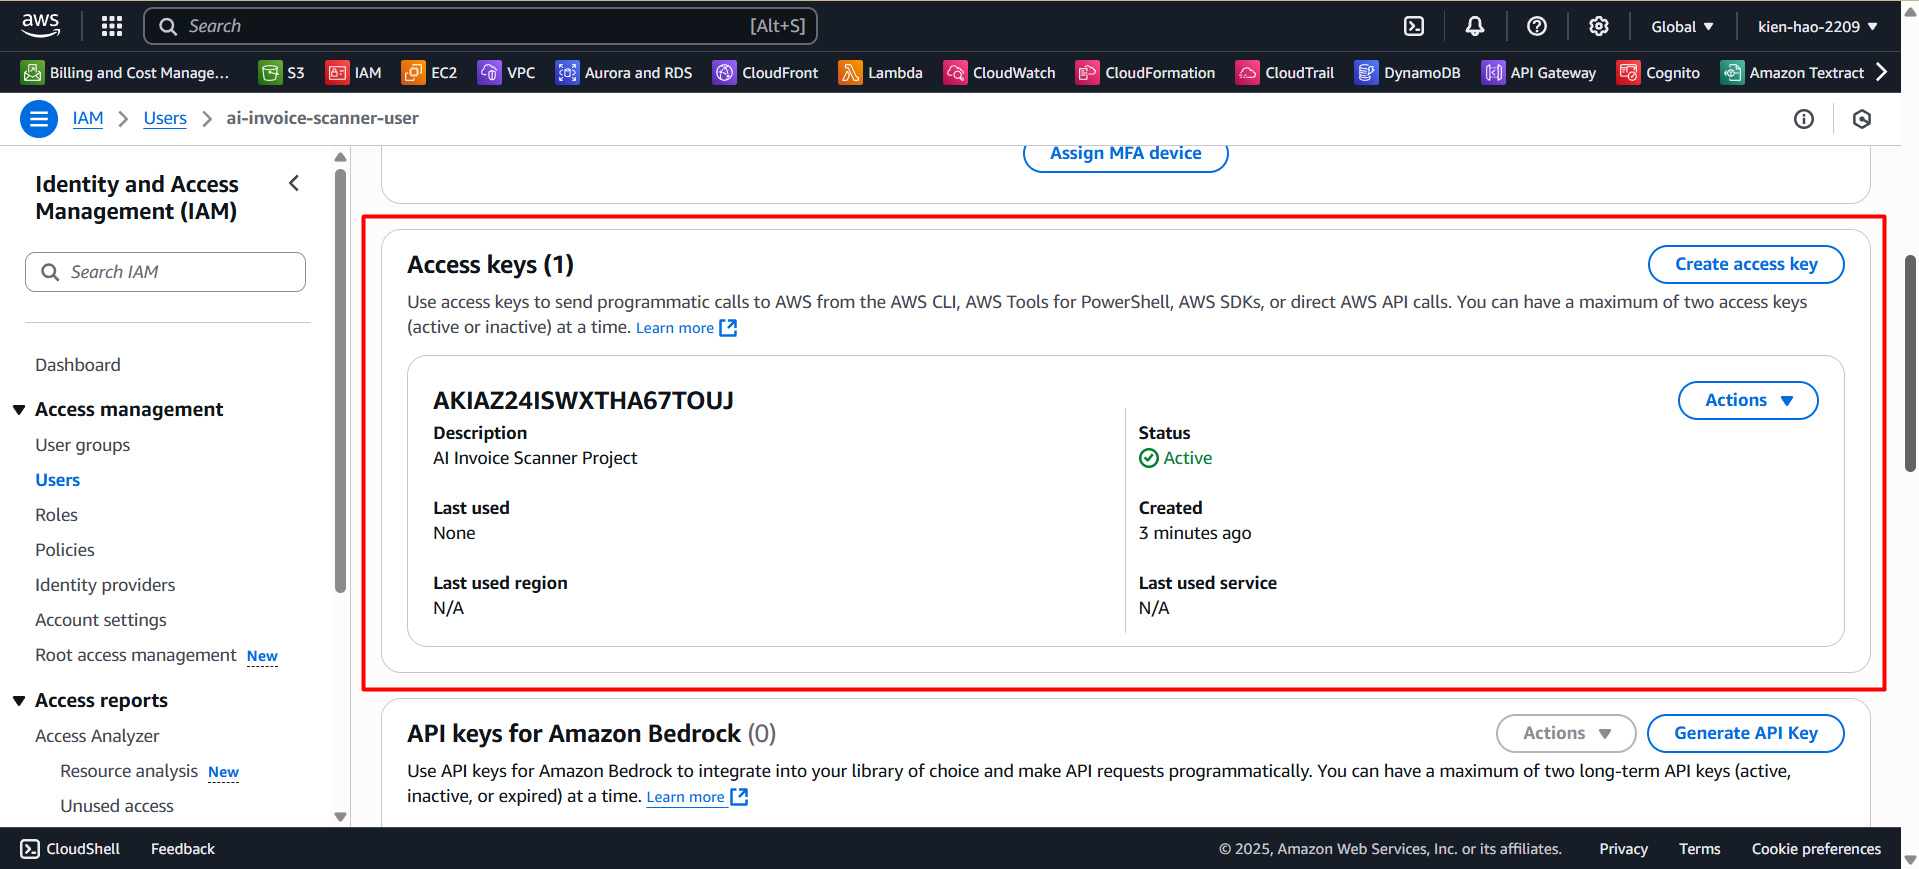Open Account settings in sidebar
Screen dimensions: 1919x869
101,620
